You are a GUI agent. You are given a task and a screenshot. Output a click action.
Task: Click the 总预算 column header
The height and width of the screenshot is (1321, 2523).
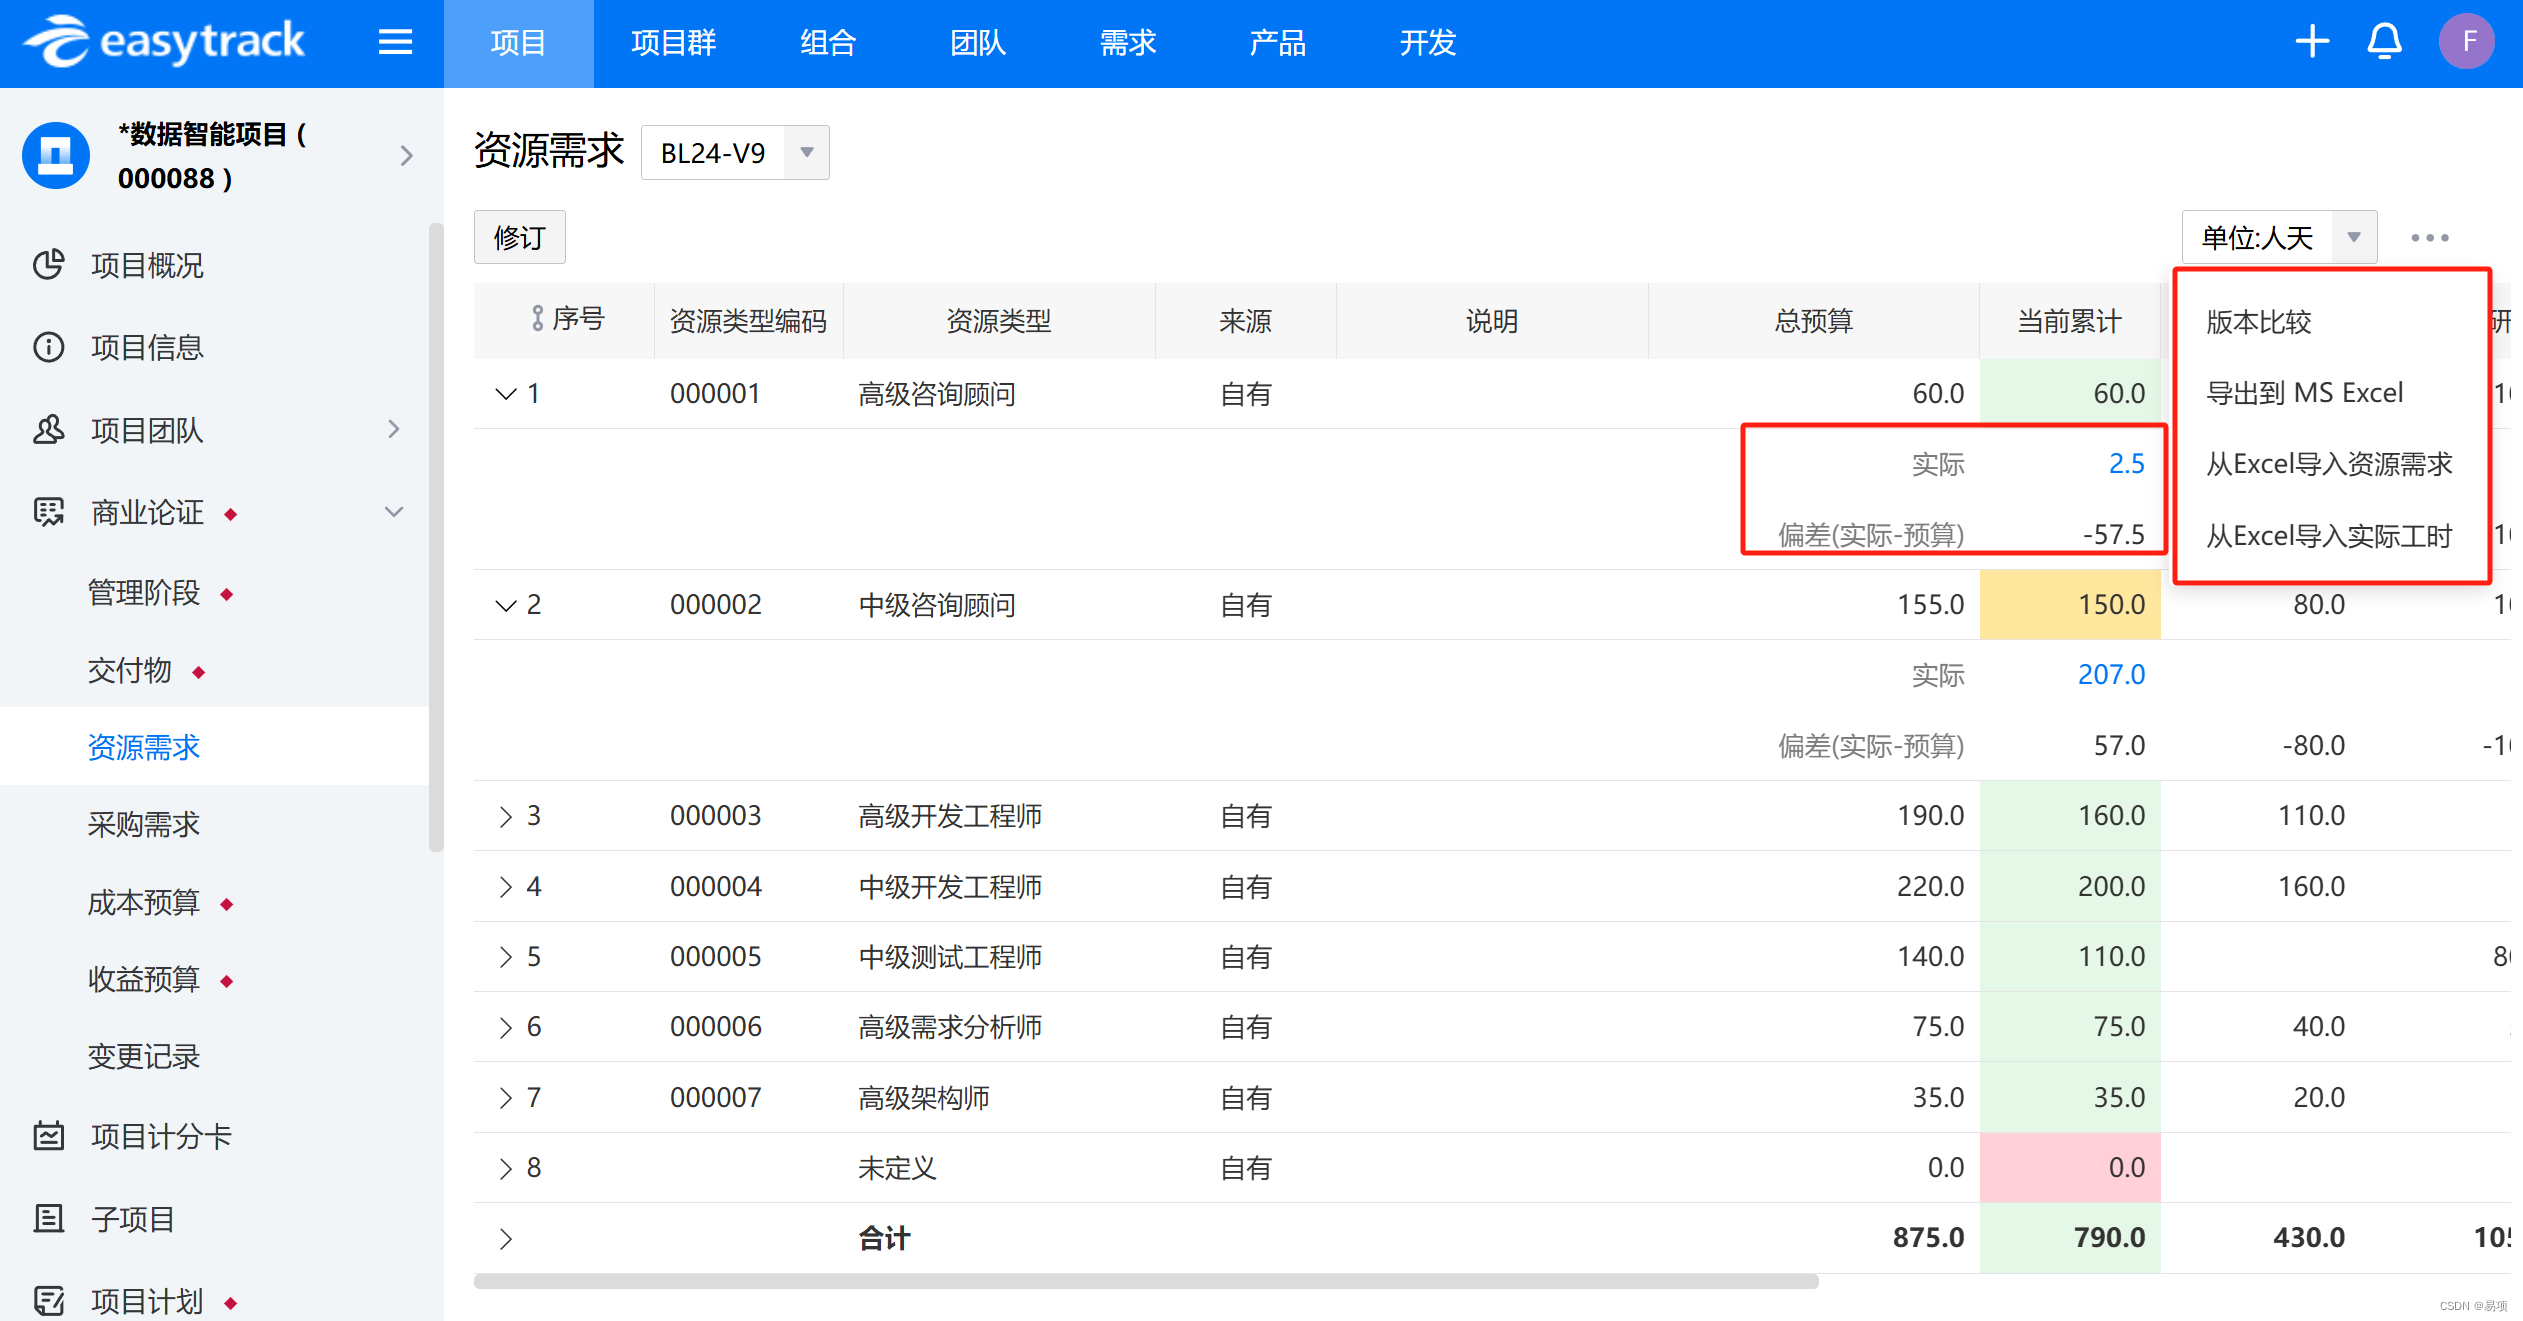point(1814,321)
